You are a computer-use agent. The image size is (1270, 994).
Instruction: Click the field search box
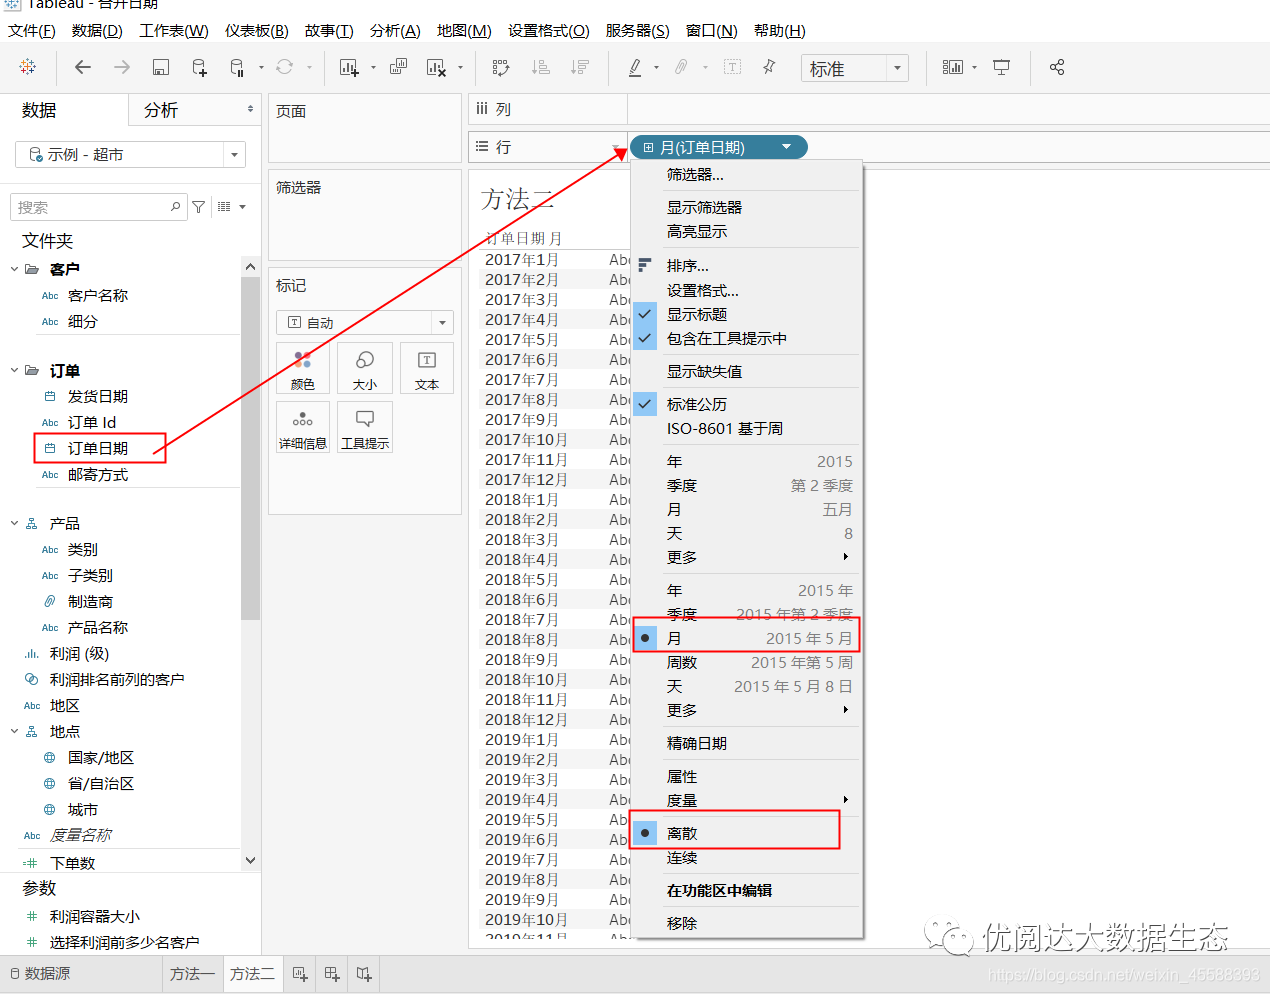(97, 207)
